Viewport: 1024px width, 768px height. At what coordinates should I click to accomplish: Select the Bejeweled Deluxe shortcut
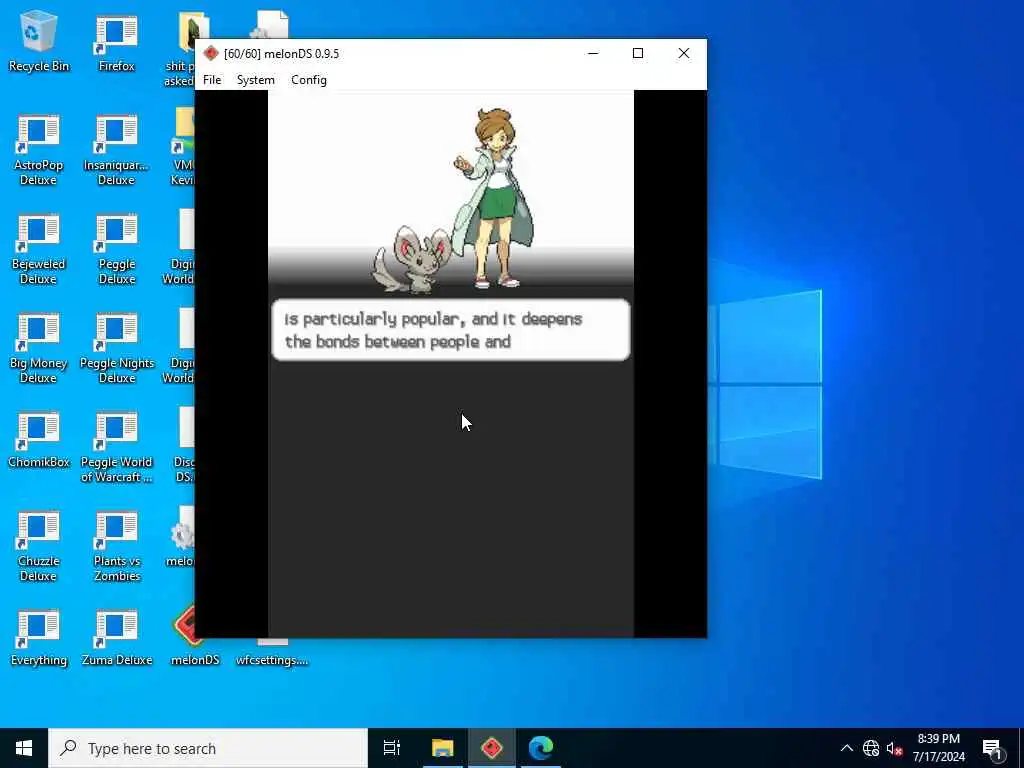point(39,248)
